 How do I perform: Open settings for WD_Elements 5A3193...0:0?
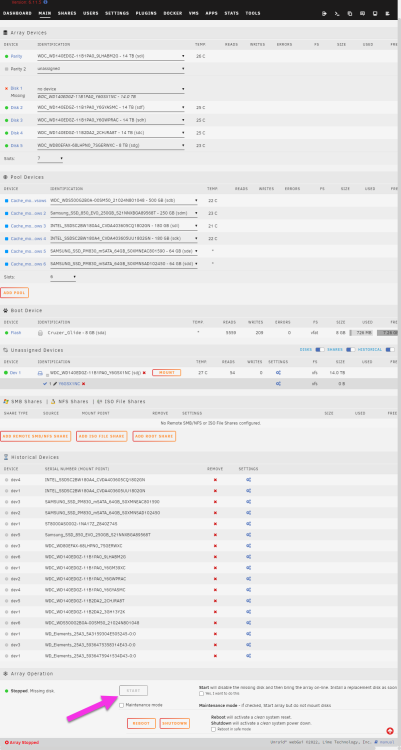click(248, 633)
